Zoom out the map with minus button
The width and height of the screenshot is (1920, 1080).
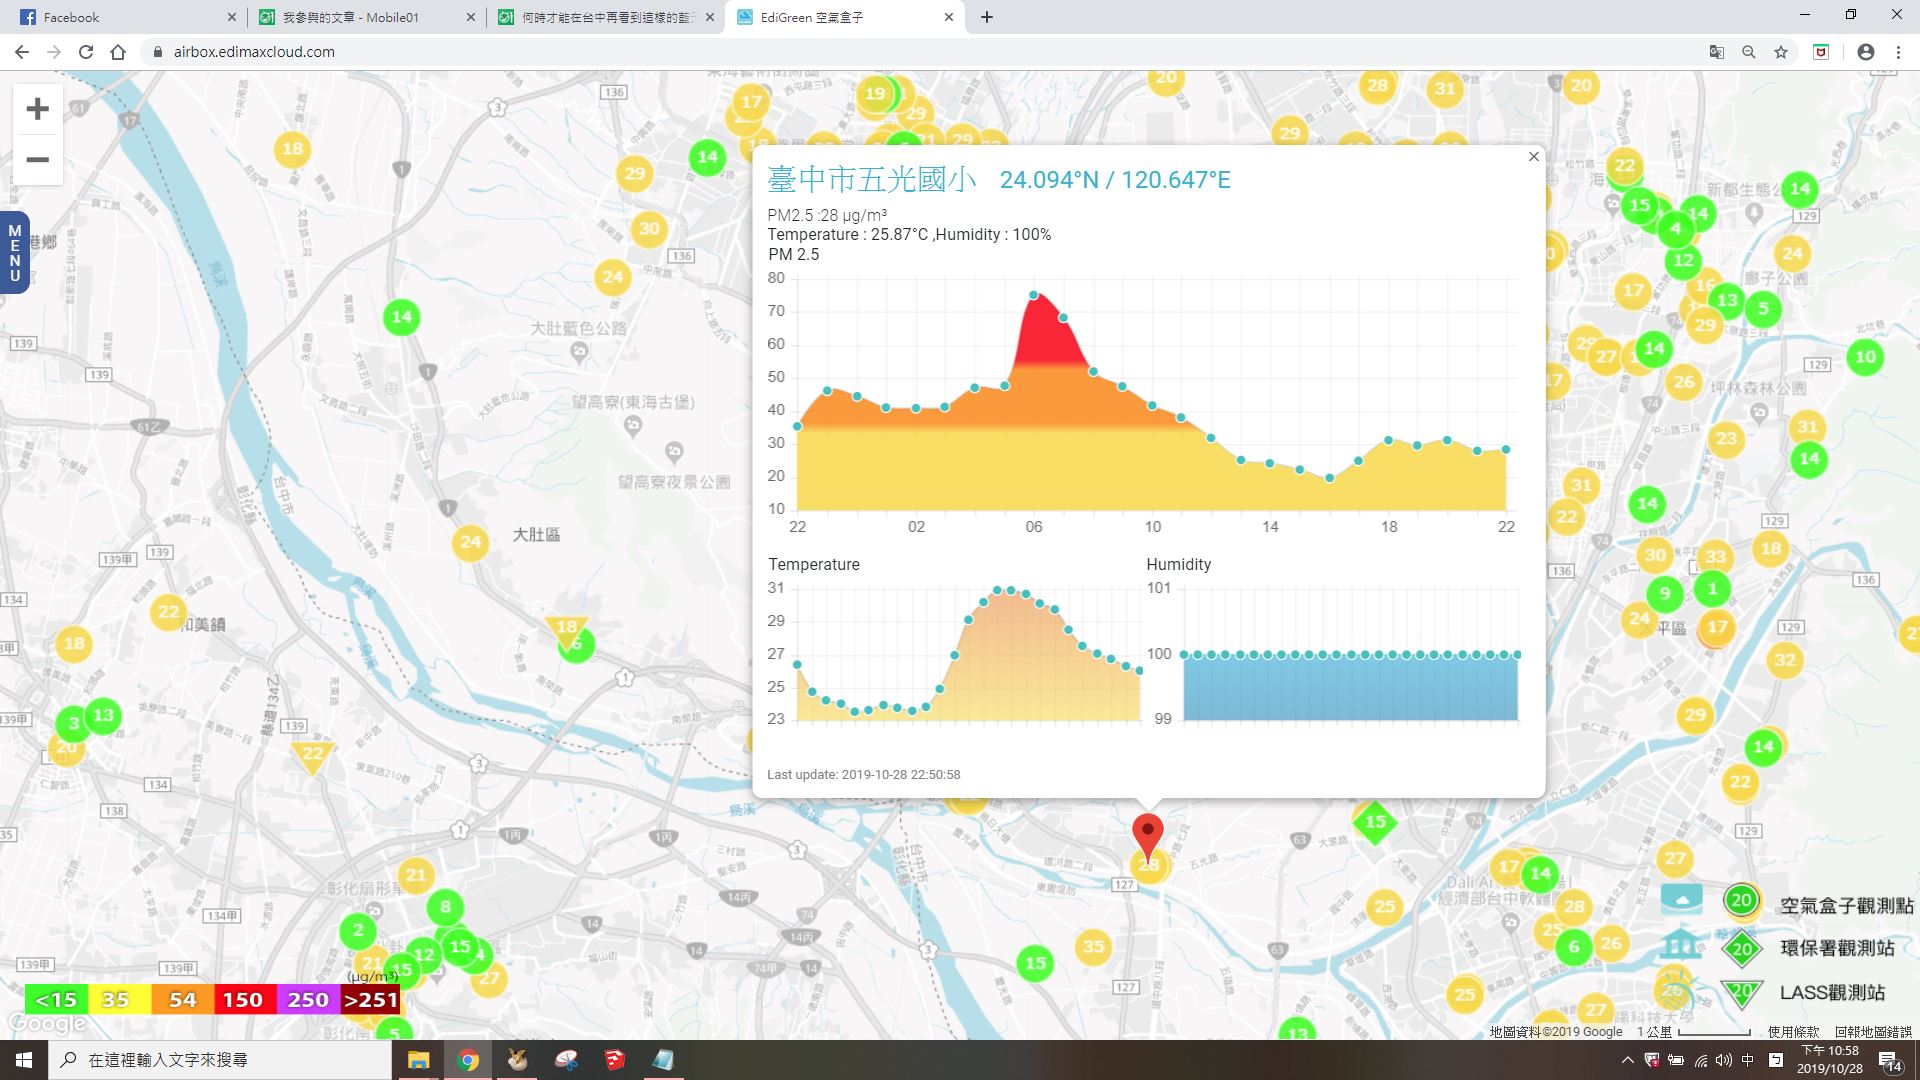point(37,160)
